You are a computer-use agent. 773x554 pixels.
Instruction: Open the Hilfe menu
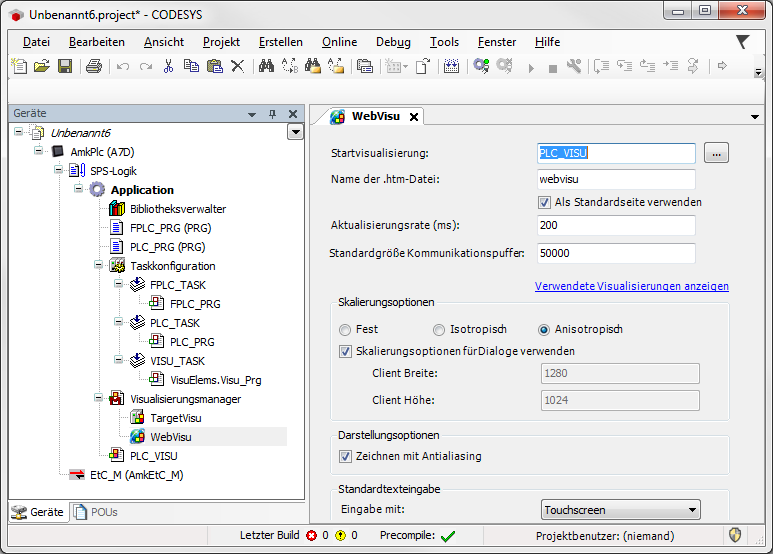(x=547, y=42)
